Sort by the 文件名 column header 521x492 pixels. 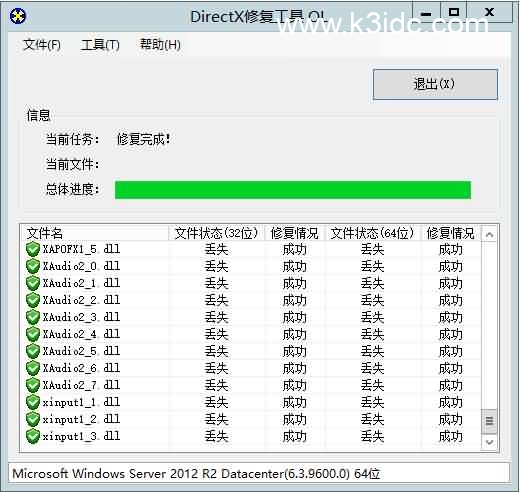(x=95, y=233)
